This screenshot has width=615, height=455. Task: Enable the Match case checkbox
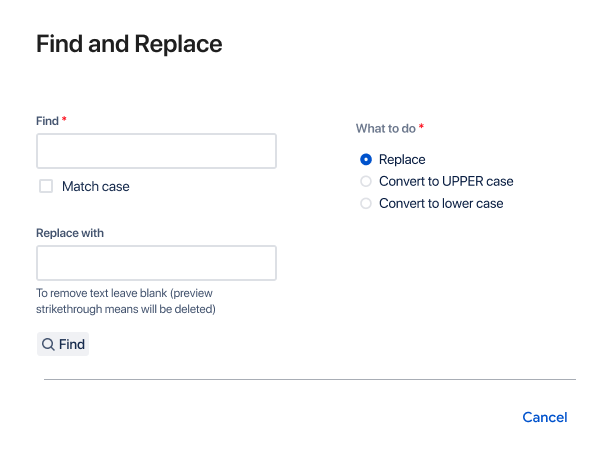coord(46,186)
